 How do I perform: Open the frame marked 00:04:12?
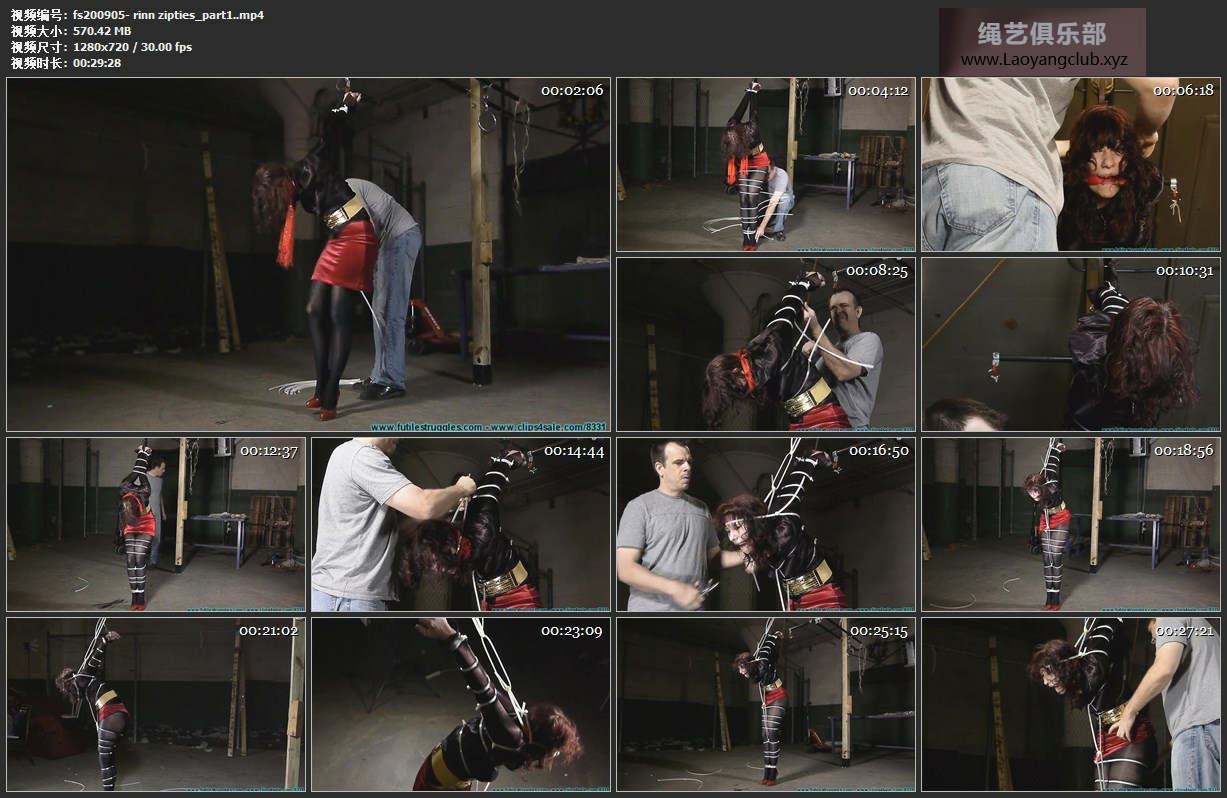765,164
